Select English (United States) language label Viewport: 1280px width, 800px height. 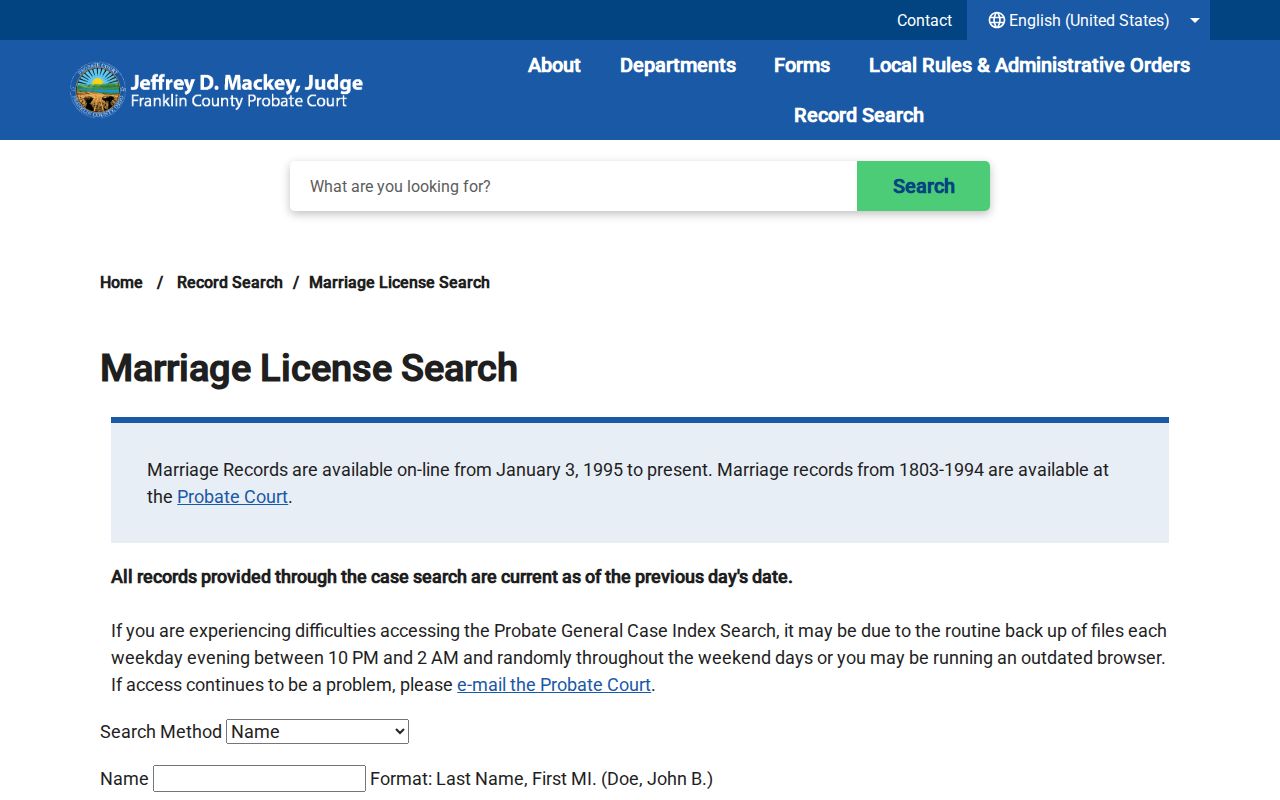[x=1089, y=20]
